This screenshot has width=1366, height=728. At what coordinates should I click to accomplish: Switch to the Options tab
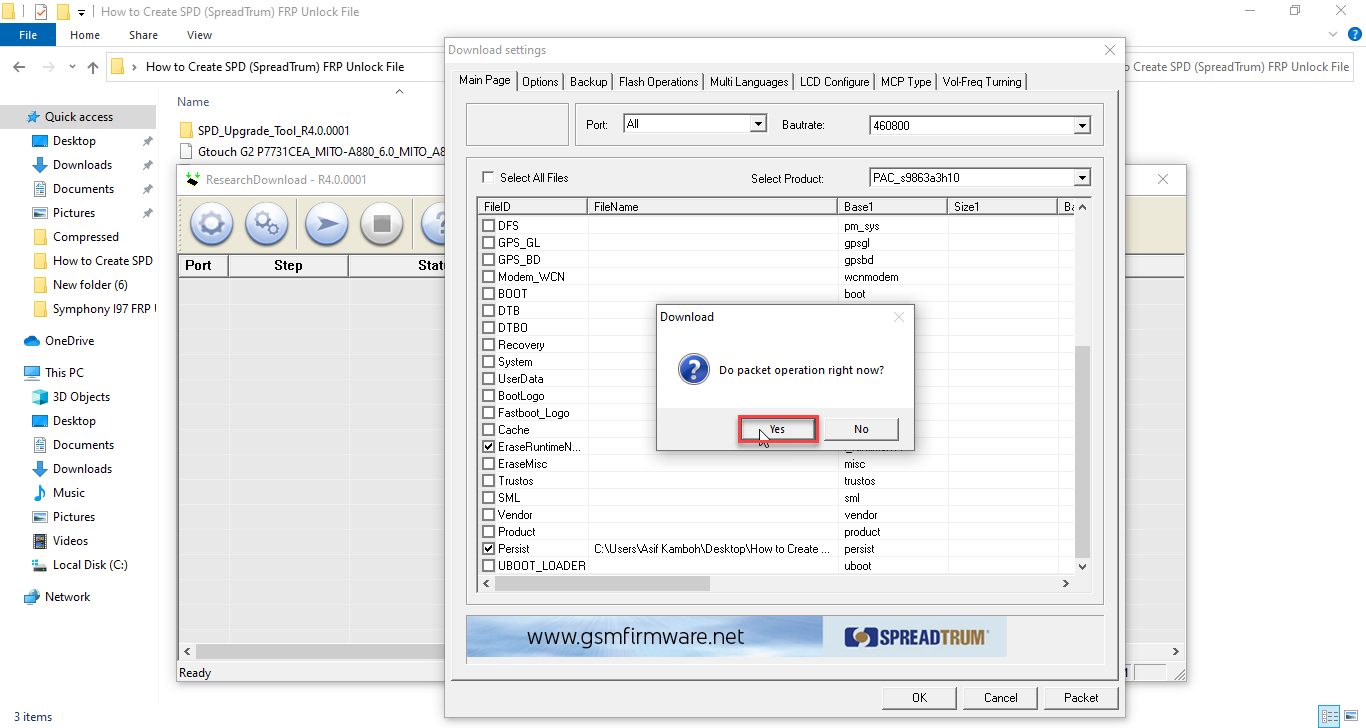pos(540,82)
